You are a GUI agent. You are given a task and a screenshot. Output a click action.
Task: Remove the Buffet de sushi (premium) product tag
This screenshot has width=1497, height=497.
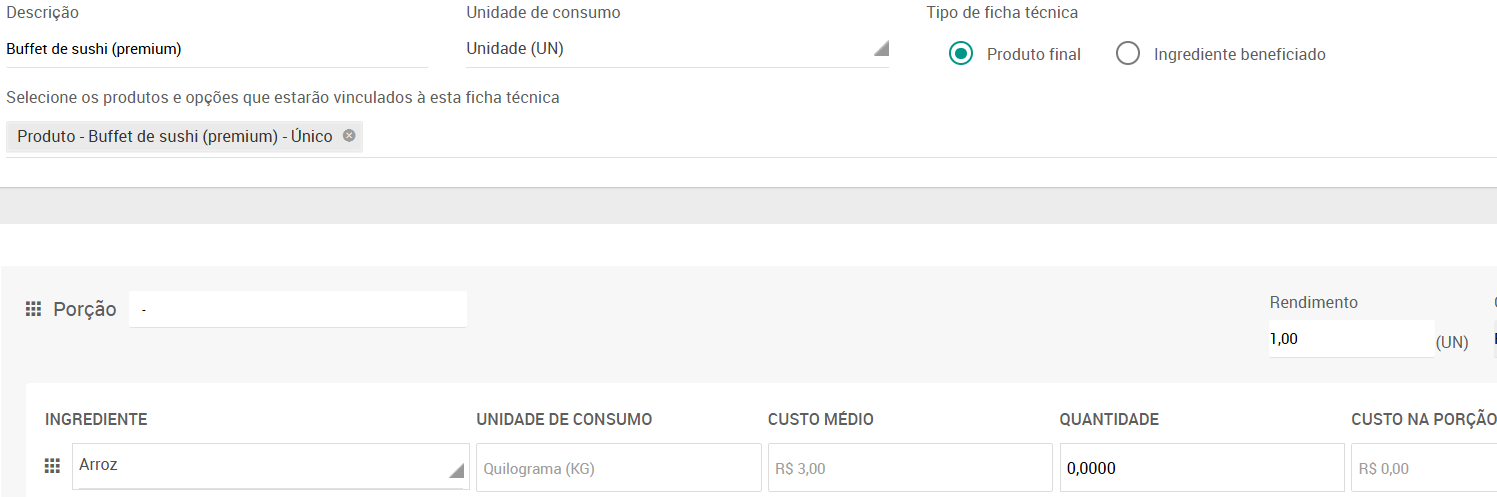pyautogui.click(x=349, y=136)
